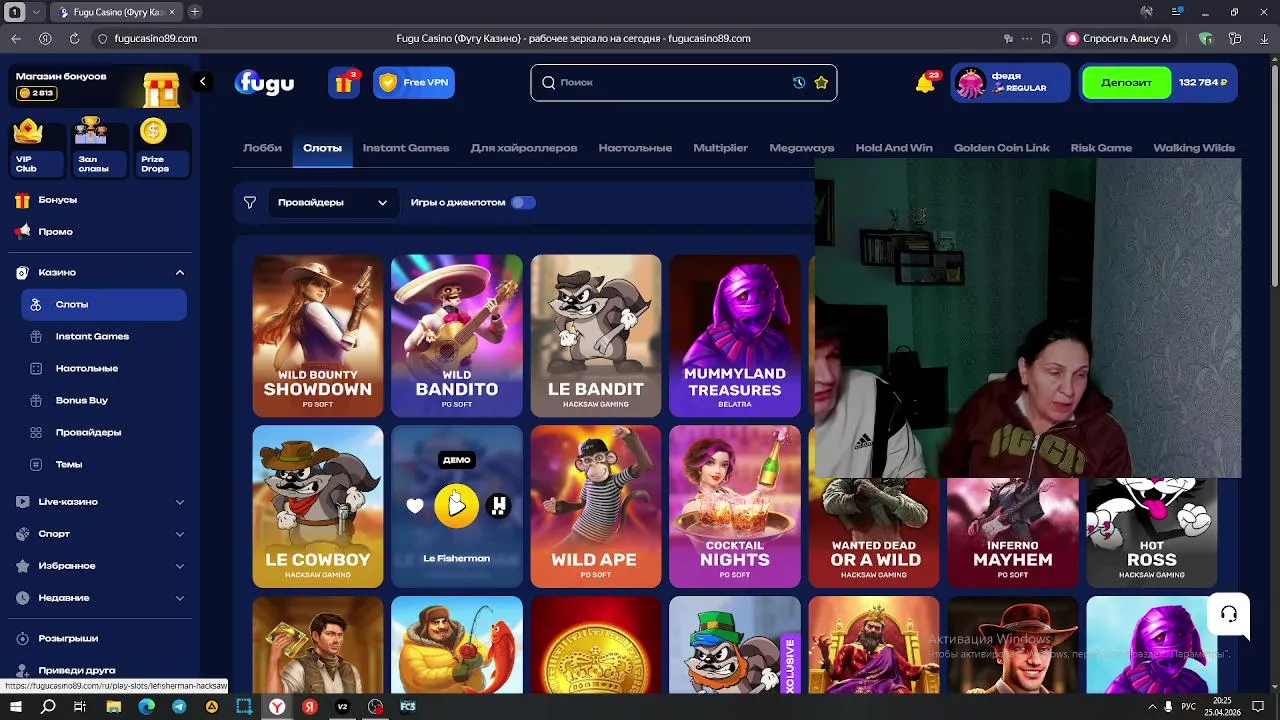Open Le Cowboy game thumbnail
This screenshot has height=720, width=1280.
pyautogui.click(x=318, y=507)
